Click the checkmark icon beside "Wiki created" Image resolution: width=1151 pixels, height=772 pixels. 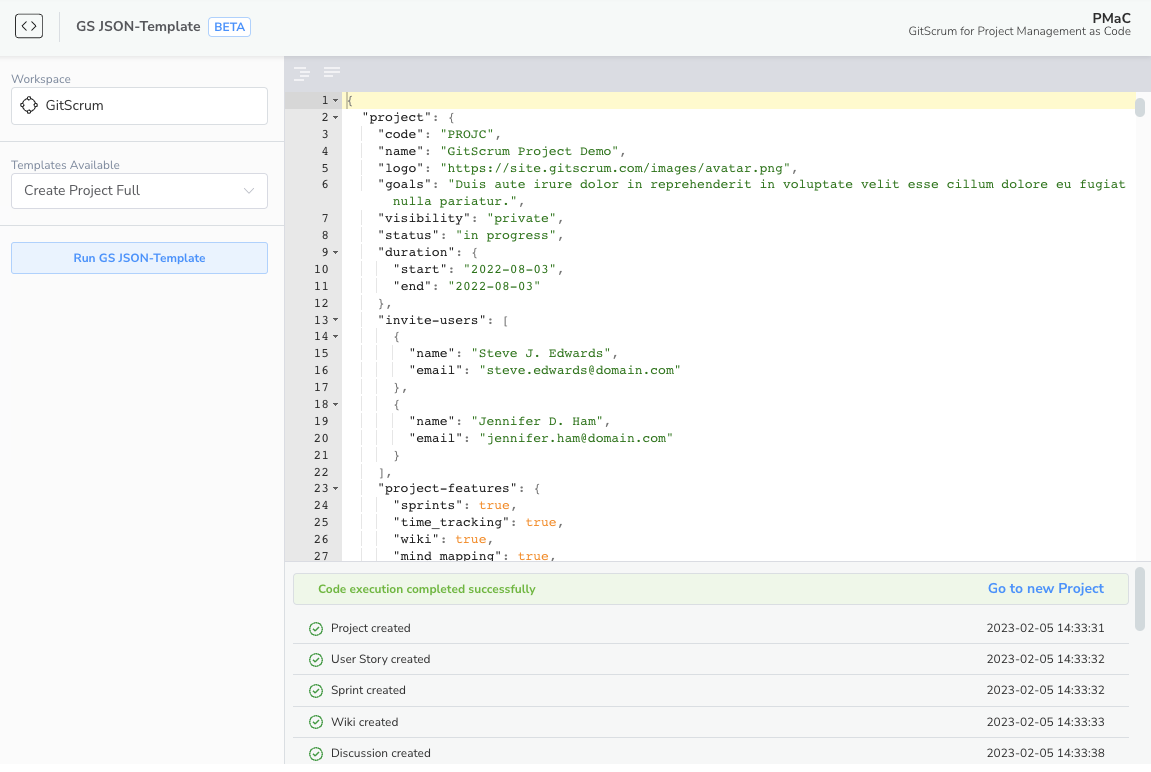click(316, 721)
